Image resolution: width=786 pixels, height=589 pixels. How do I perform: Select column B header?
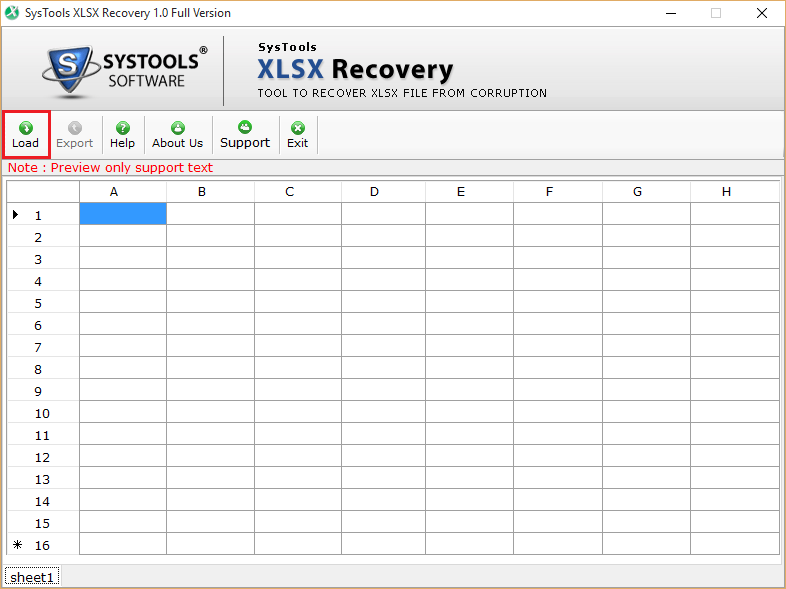coord(211,191)
